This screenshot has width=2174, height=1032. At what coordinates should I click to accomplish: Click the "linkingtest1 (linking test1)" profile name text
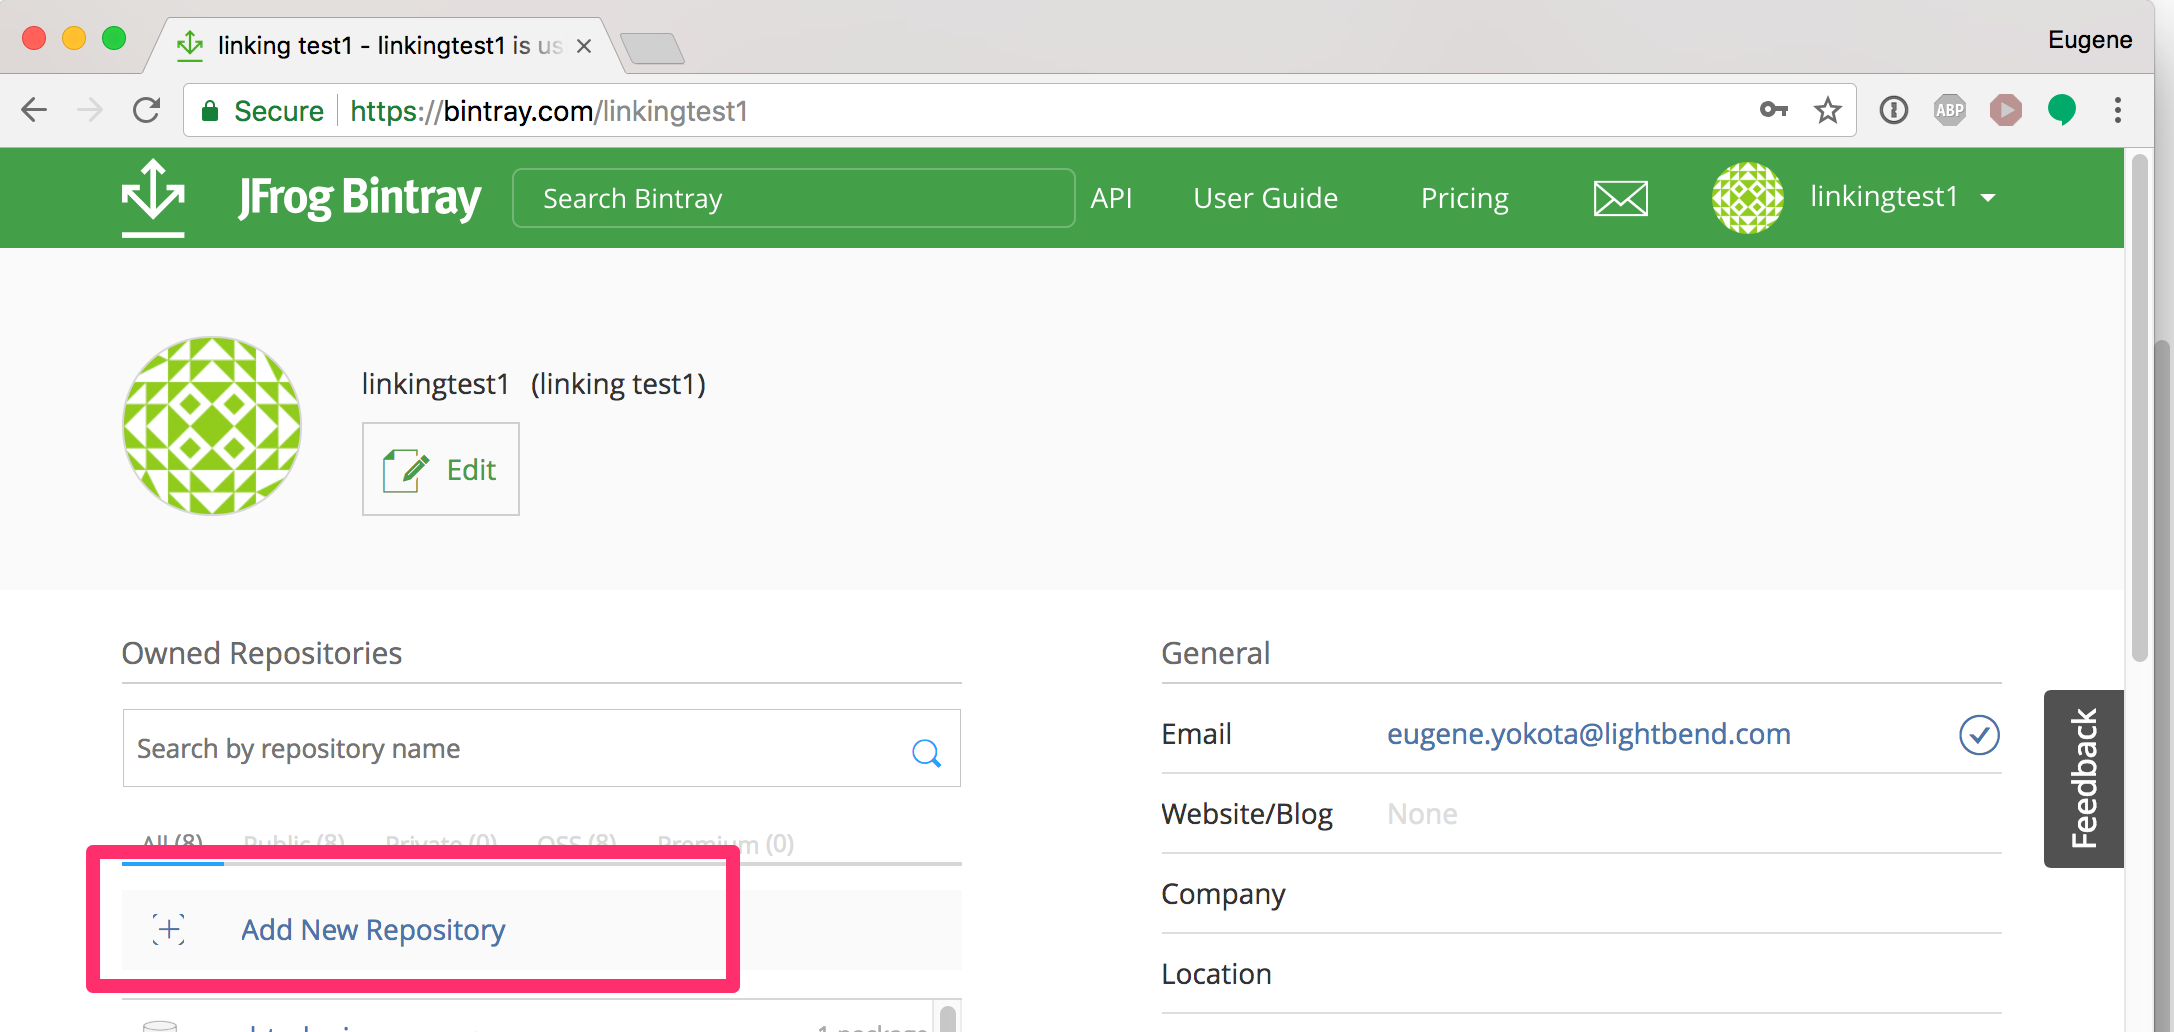[x=534, y=384]
